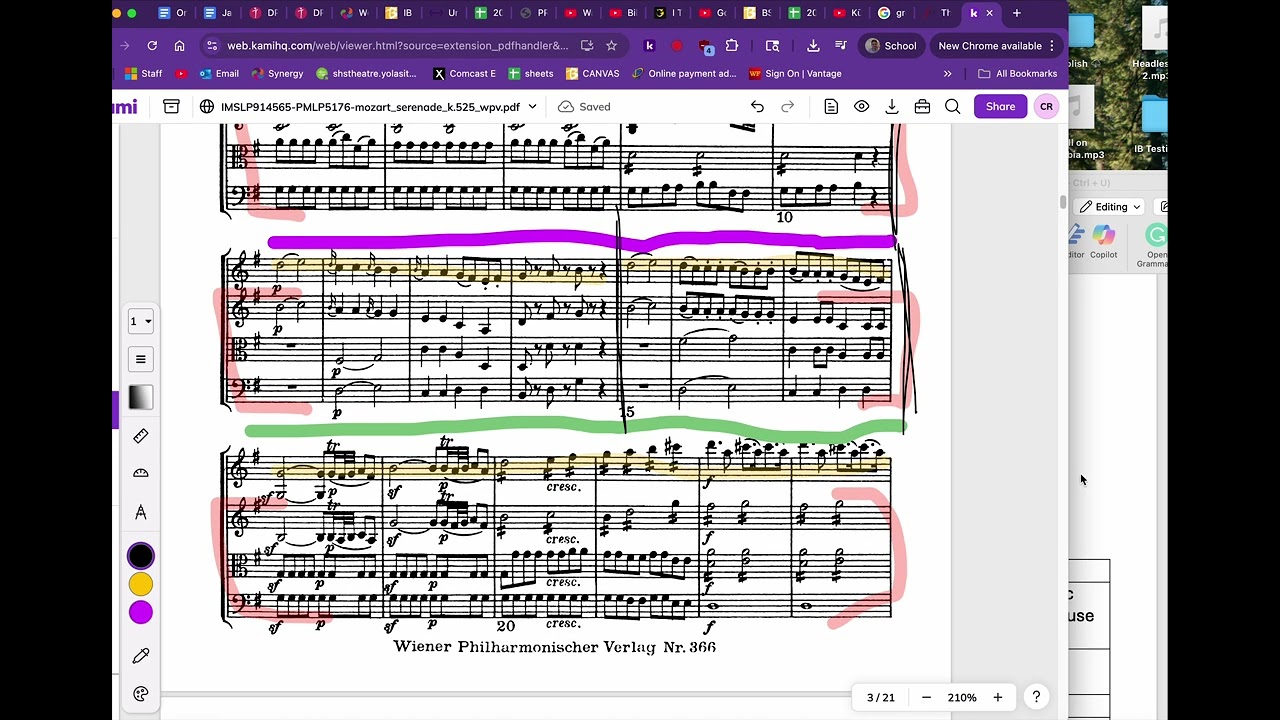Expand hidden bookmarks chevron

(x=947, y=73)
